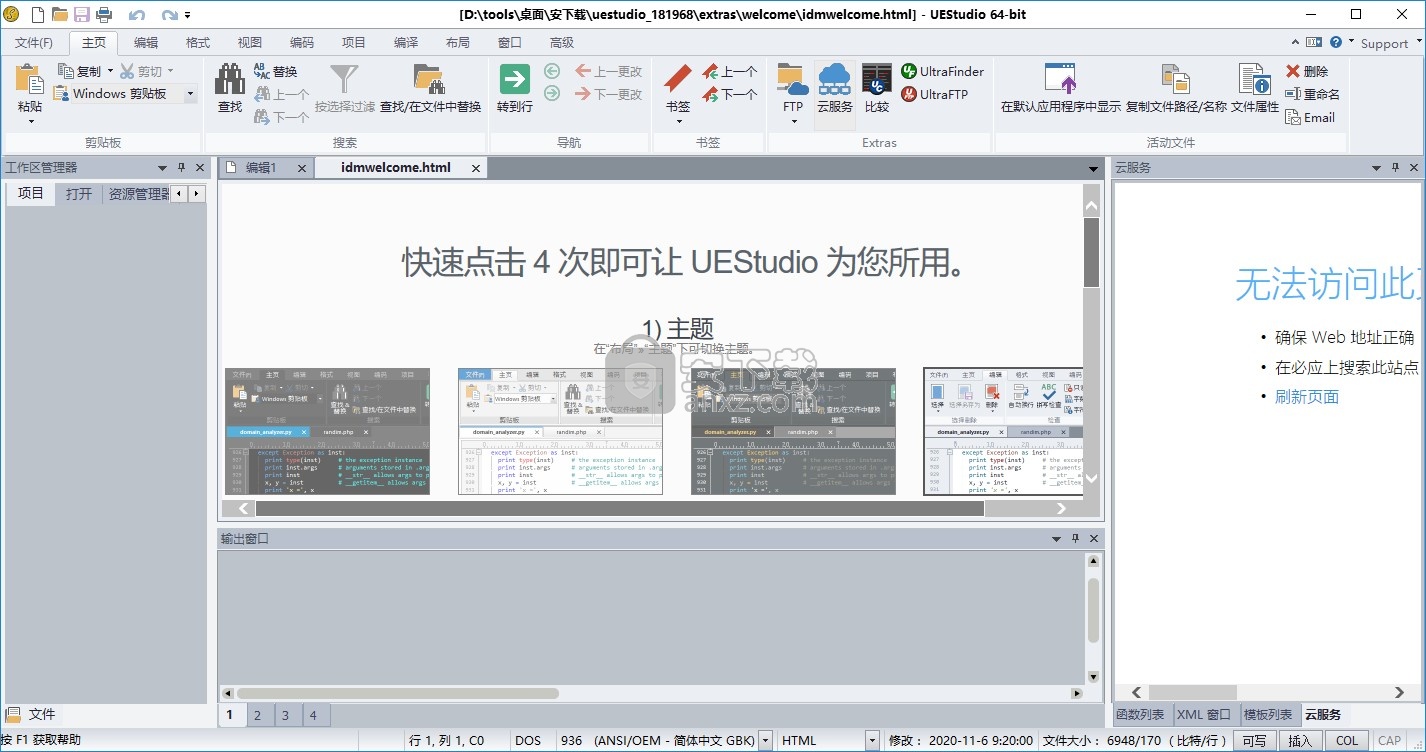Open the code page encoding dropdown in status bar
This screenshot has height=752, width=1426.
click(x=765, y=741)
